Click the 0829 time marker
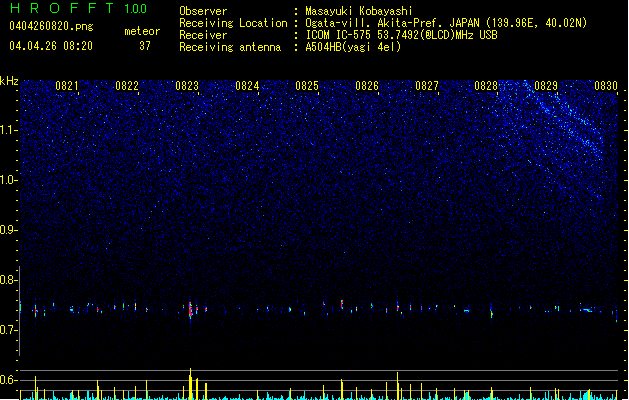The image size is (629, 400). click(x=546, y=86)
